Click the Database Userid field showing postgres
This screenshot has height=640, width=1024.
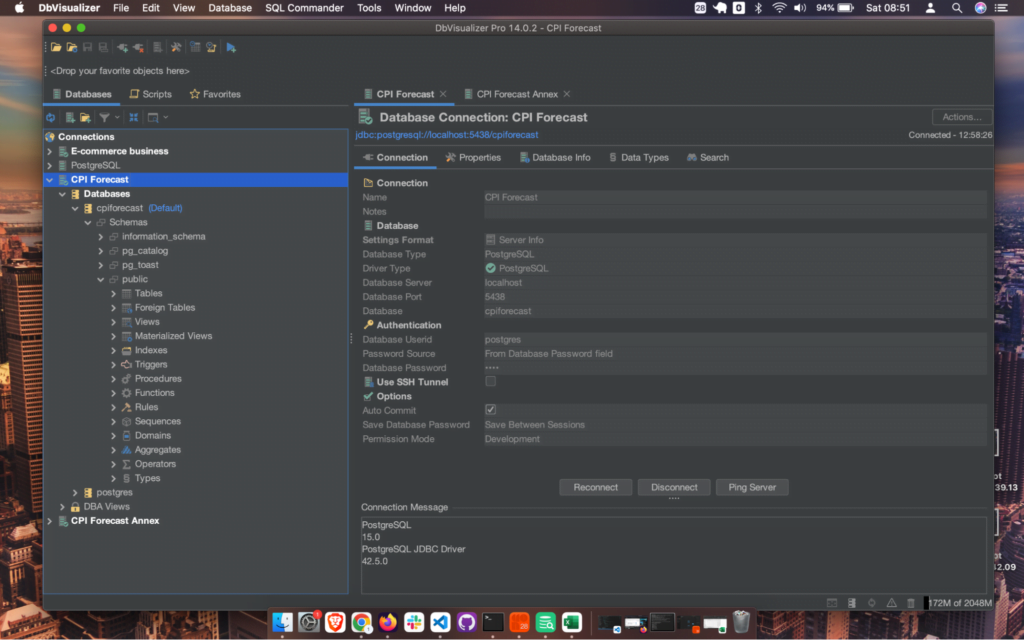click(735, 340)
